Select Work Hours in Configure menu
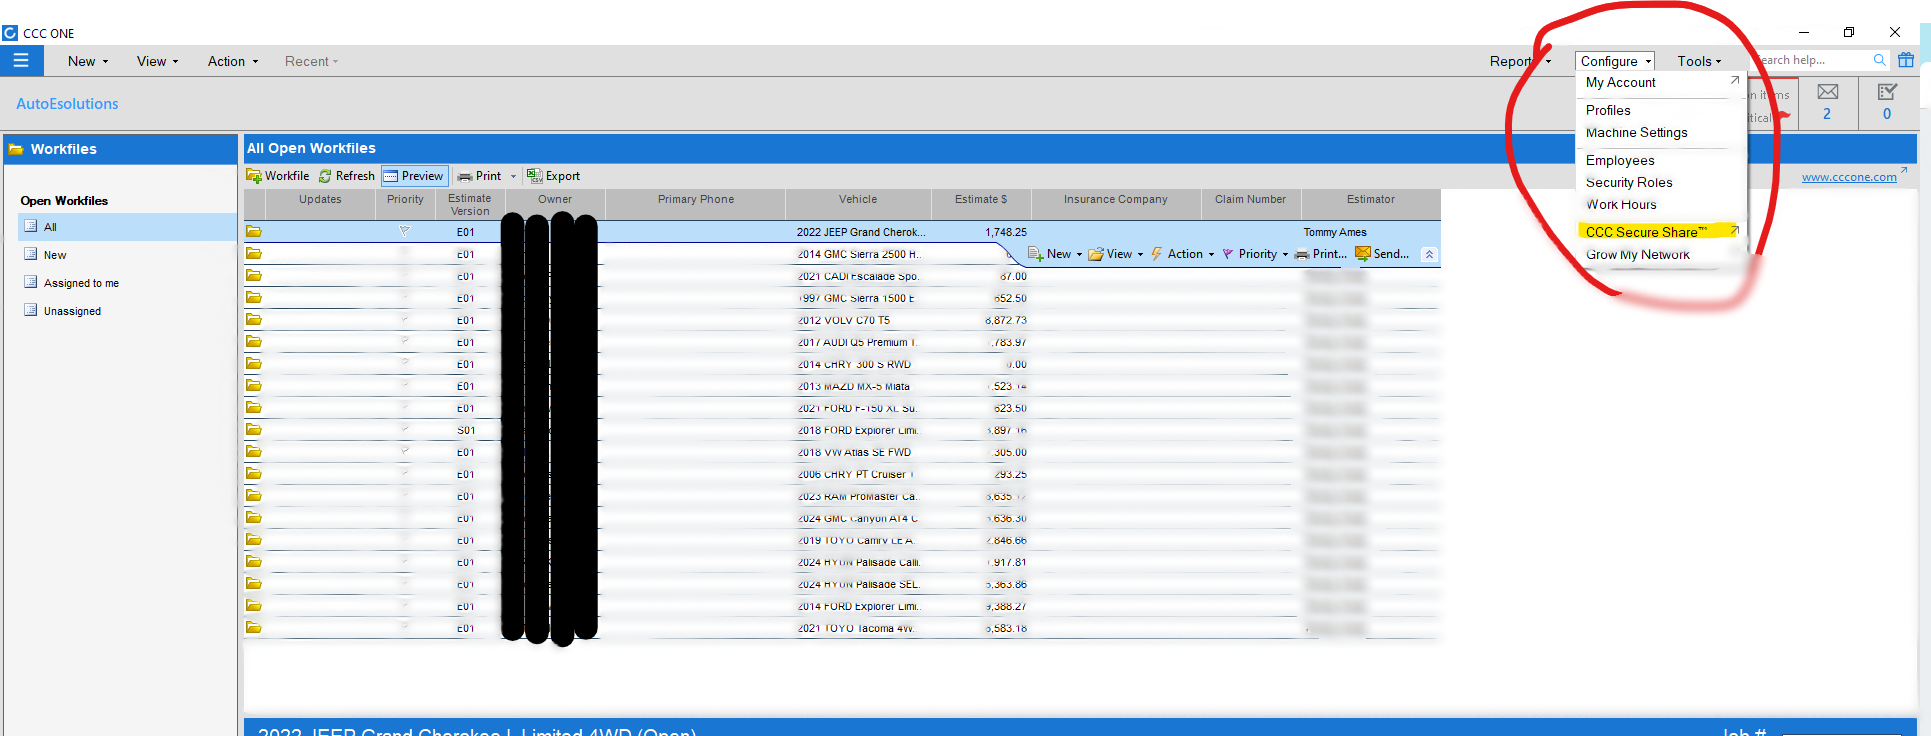 [1621, 205]
